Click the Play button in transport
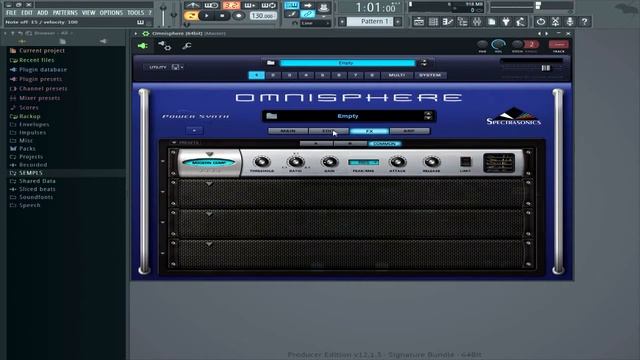This screenshot has height=360, width=640. pyautogui.click(x=207, y=16)
